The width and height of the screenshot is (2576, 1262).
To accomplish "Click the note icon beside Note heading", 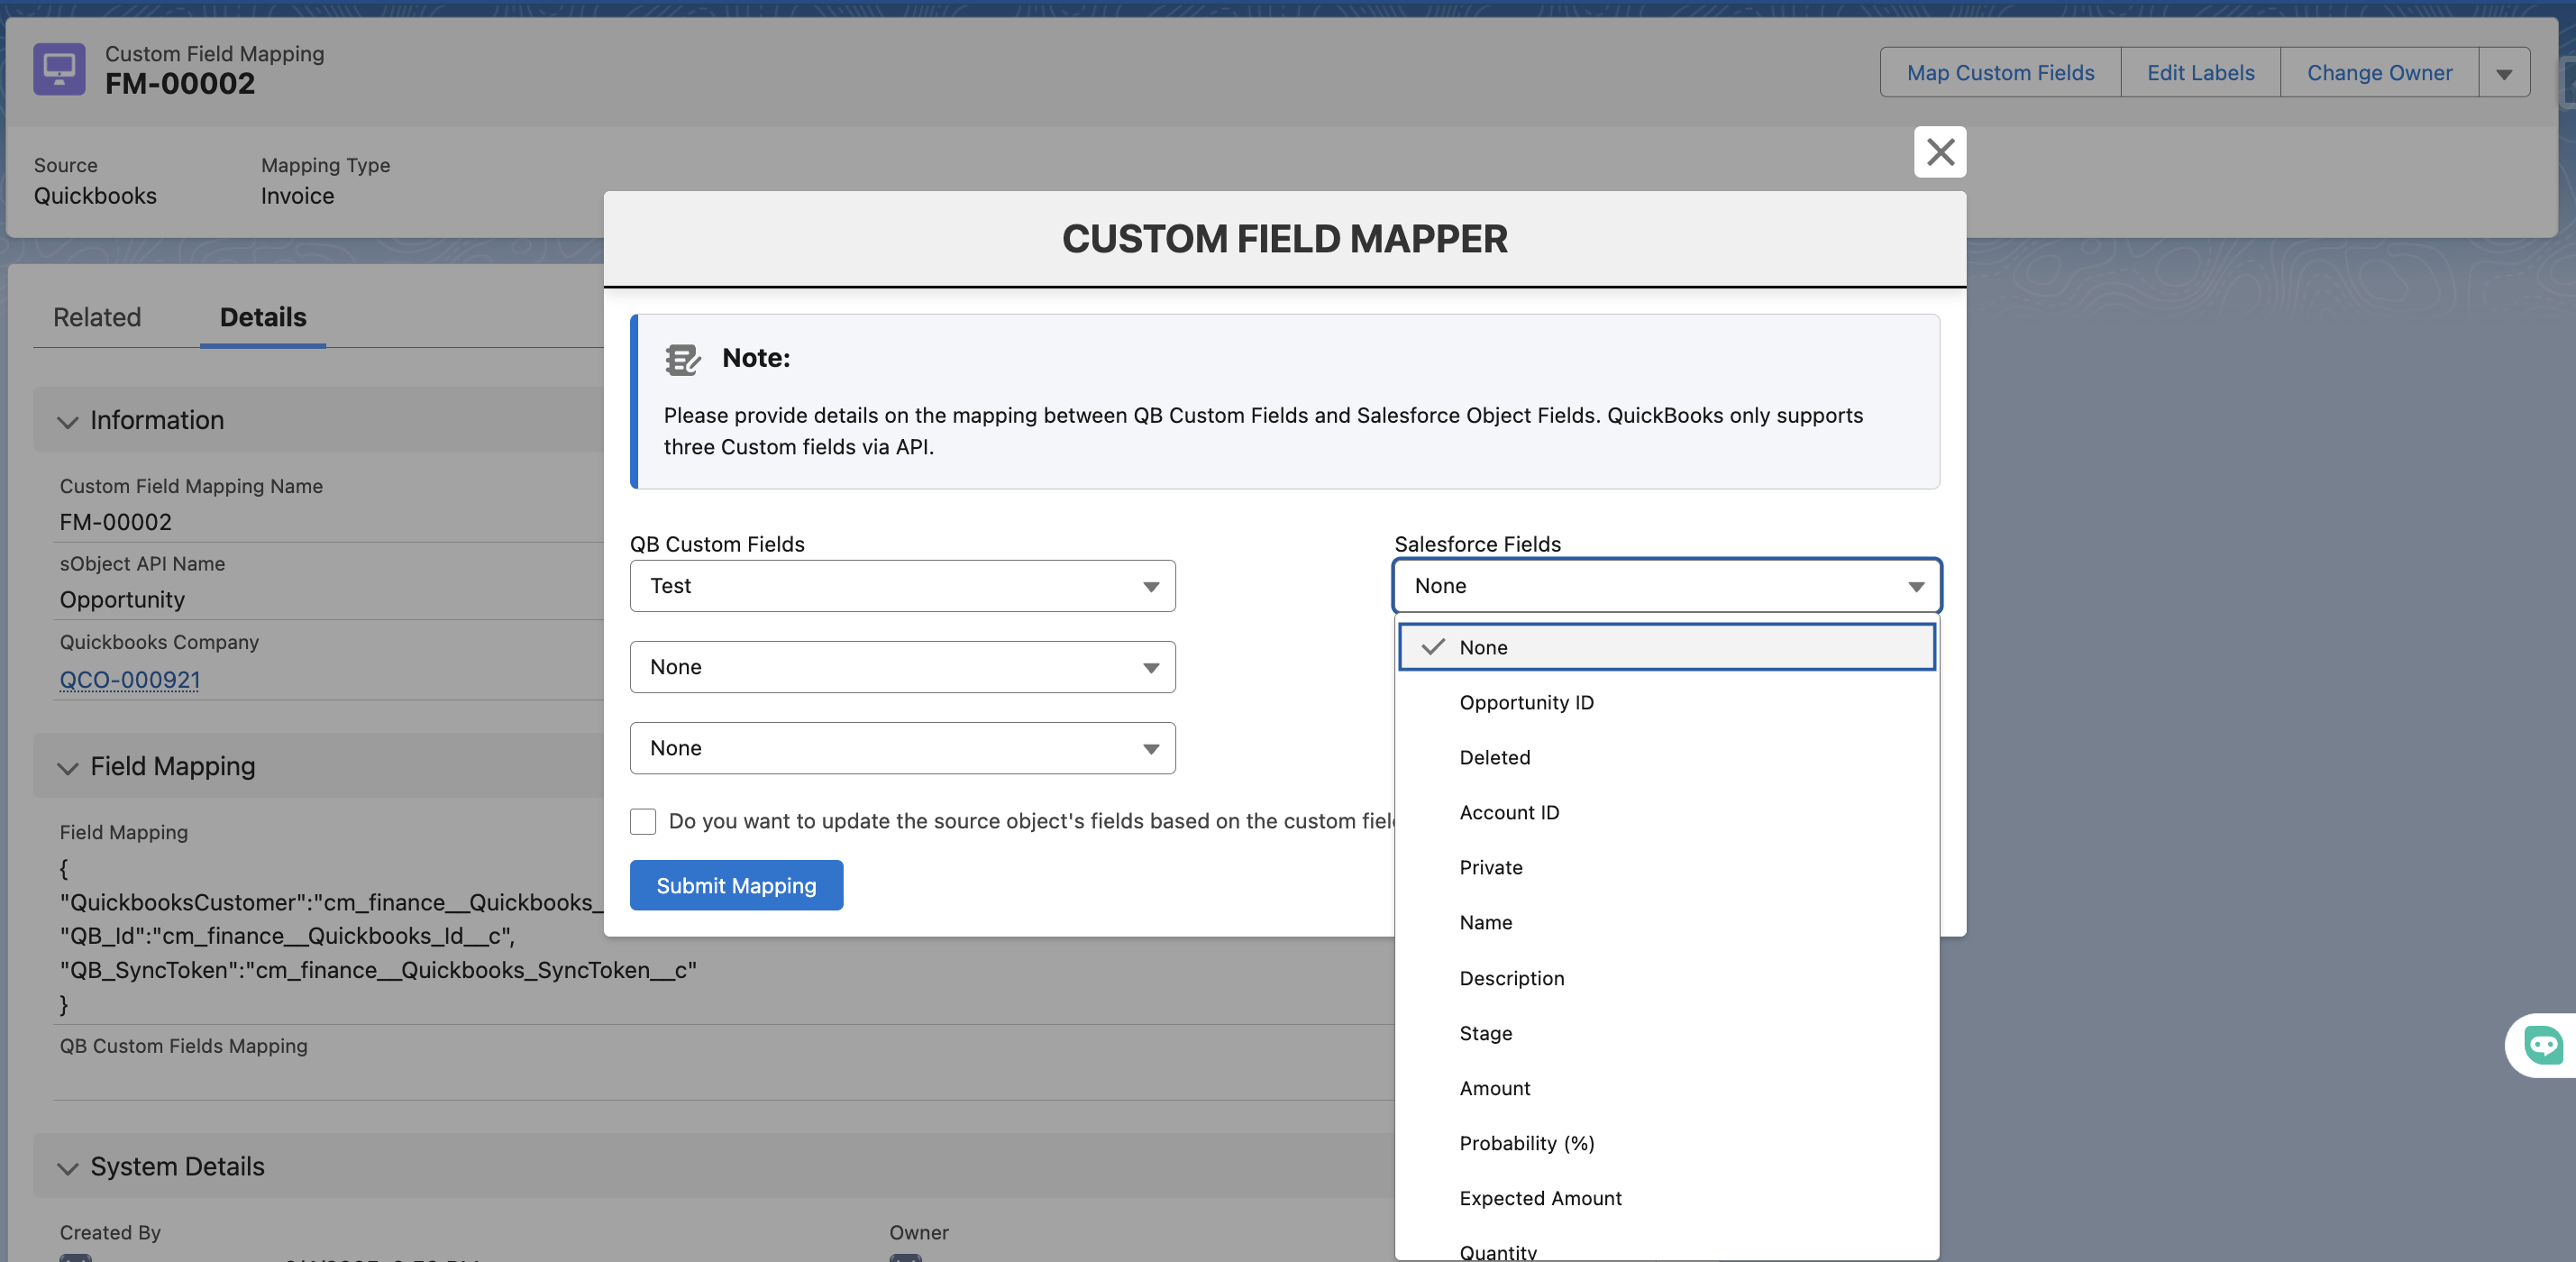I will 683,359.
